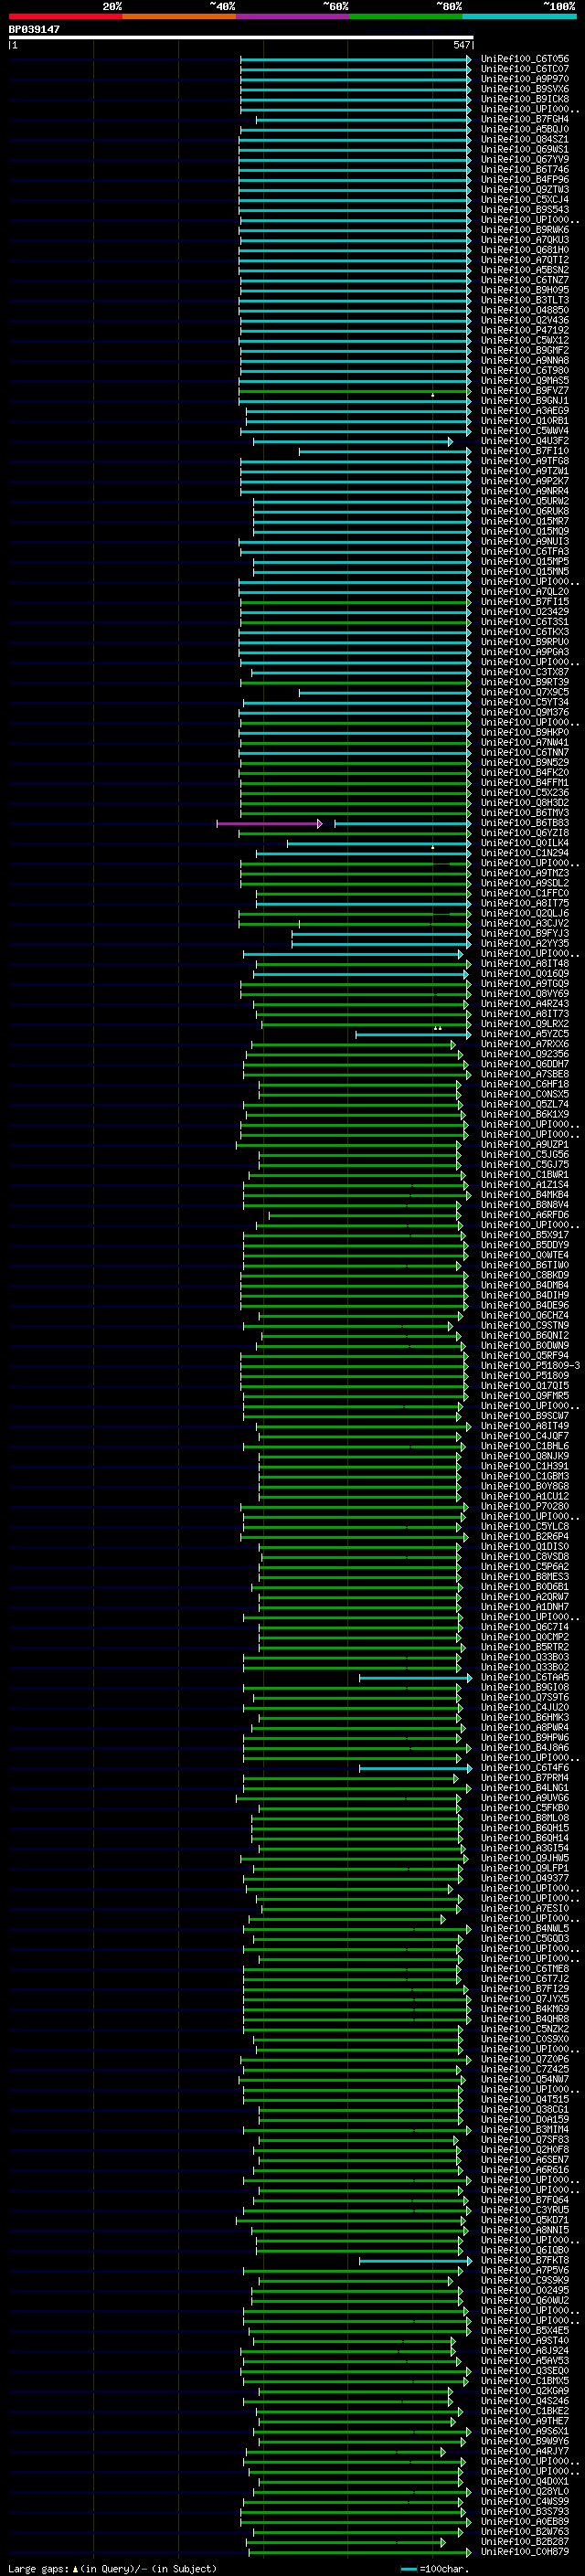Image resolution: width=585 pixels, height=2576 pixels.
Task: Click hit label UniRef100_C6T4F6
Action: point(524,1768)
